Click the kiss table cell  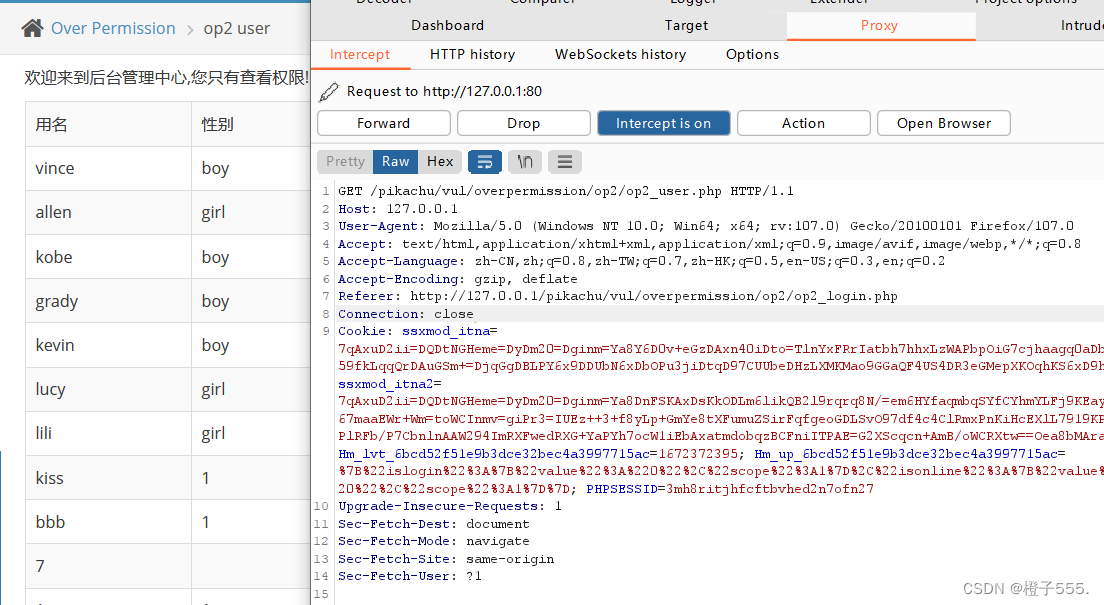point(108,478)
